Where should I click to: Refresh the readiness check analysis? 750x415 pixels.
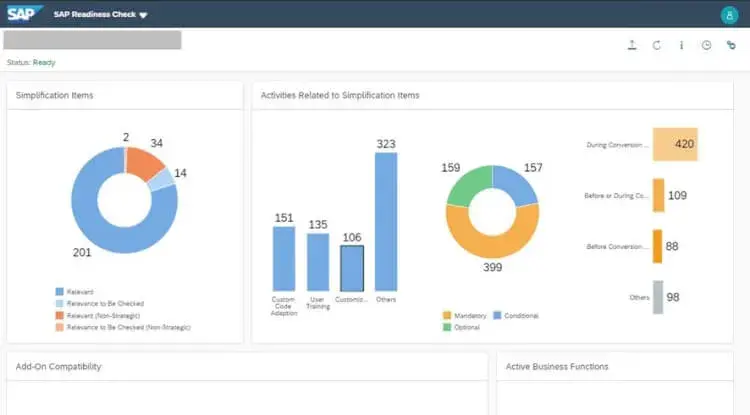point(657,45)
